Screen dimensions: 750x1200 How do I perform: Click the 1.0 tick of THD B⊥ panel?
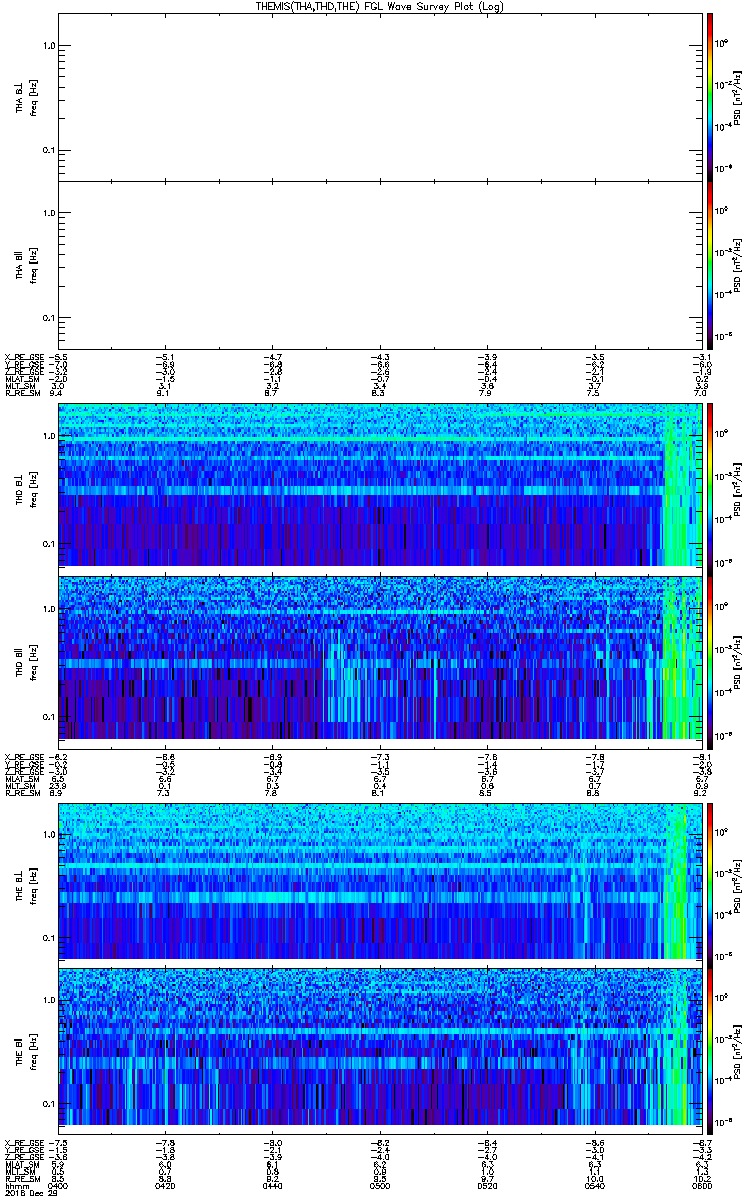tap(49, 436)
